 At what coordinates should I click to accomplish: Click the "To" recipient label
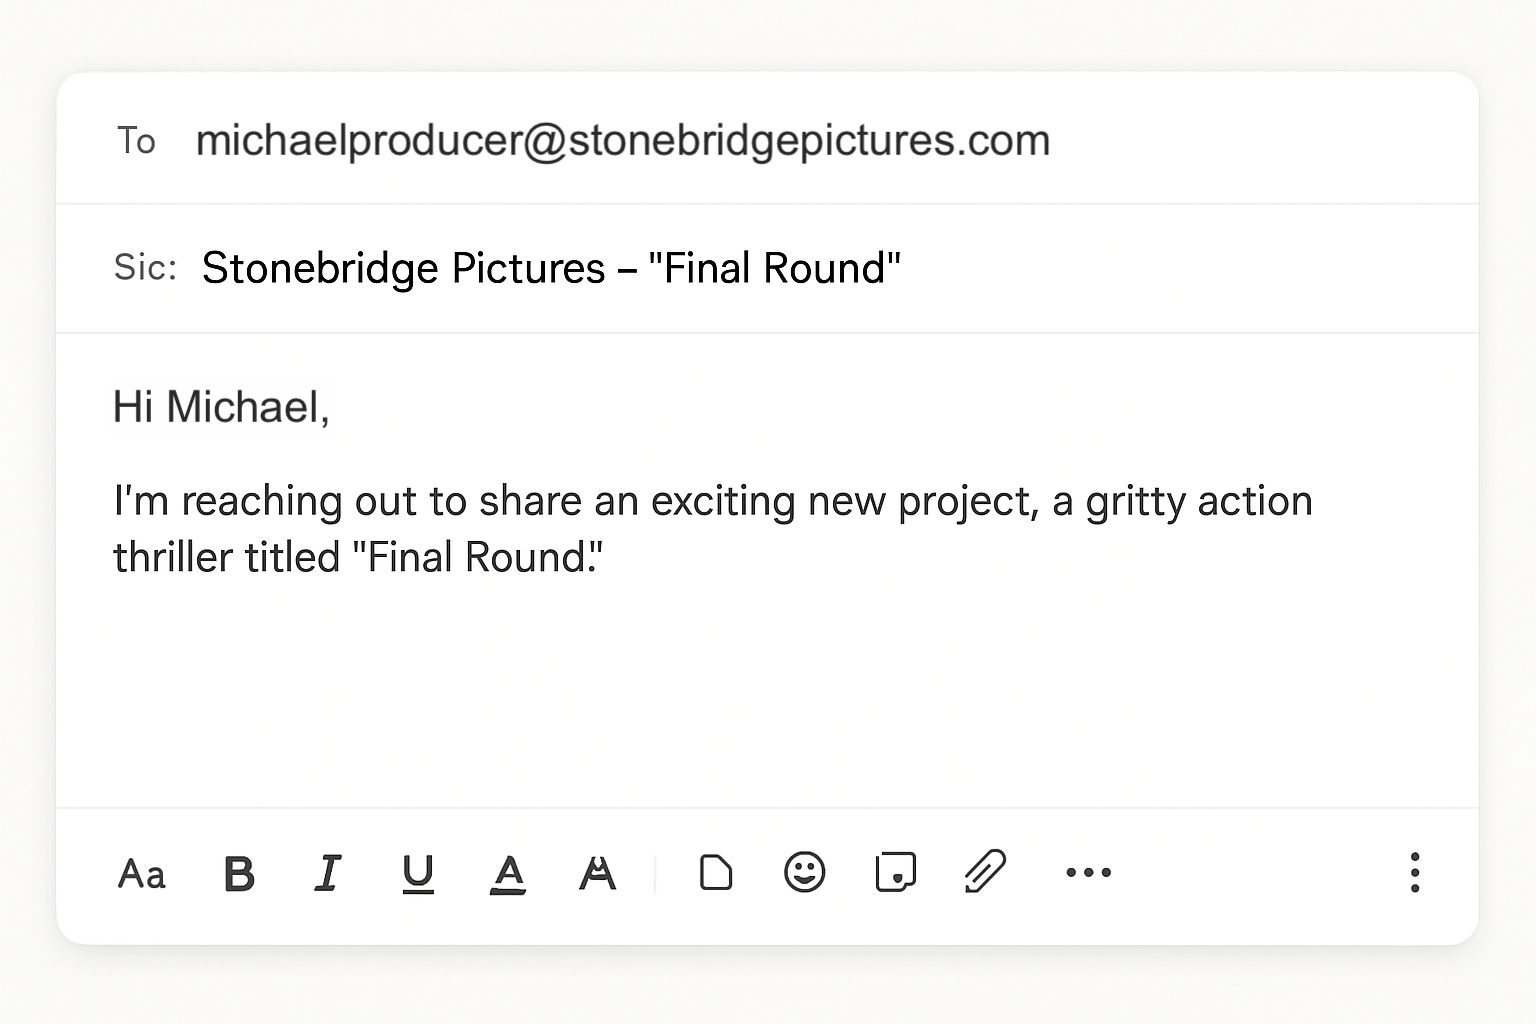pos(136,140)
